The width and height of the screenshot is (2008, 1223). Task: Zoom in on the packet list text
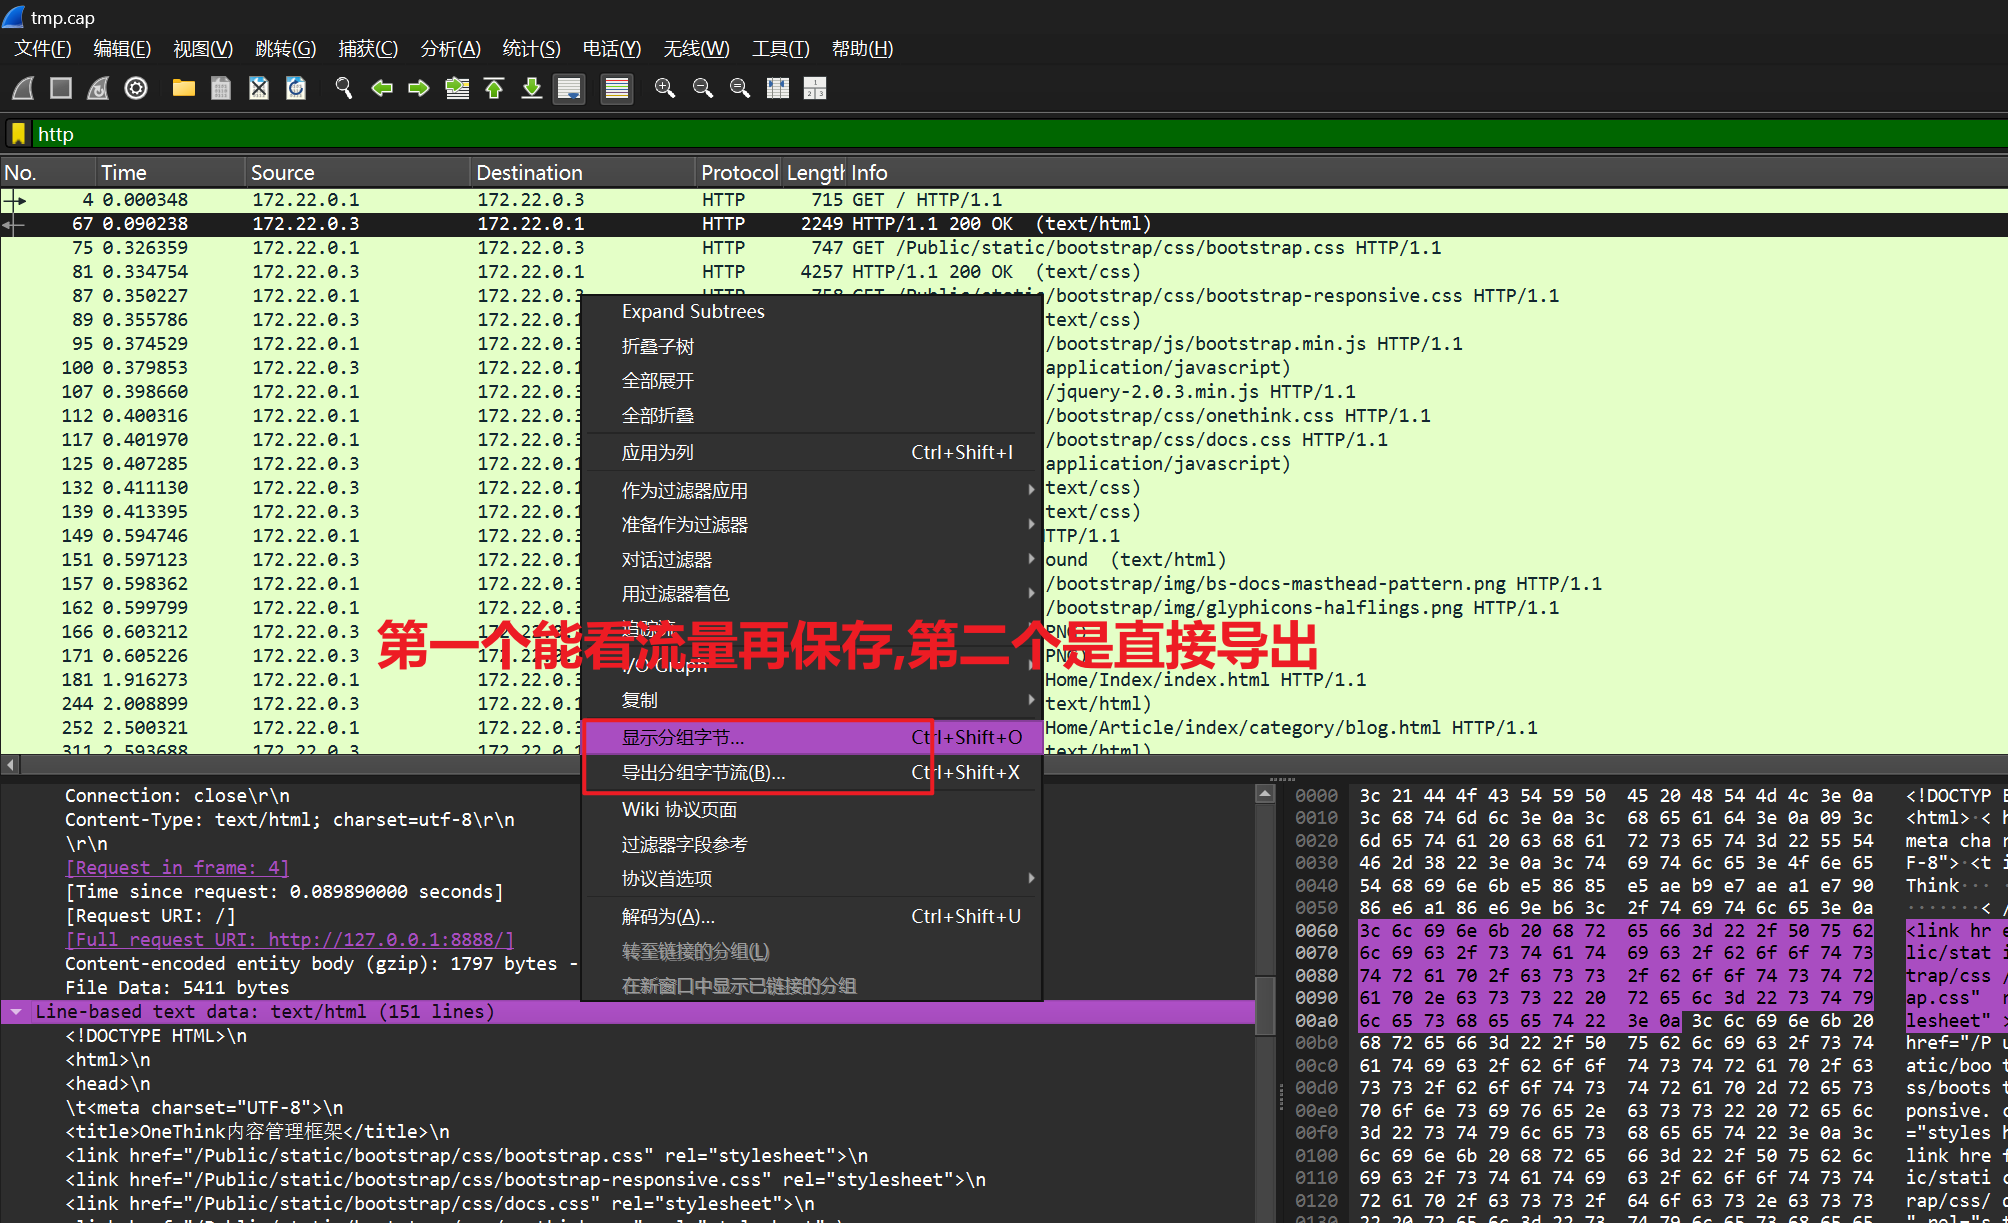coord(664,88)
